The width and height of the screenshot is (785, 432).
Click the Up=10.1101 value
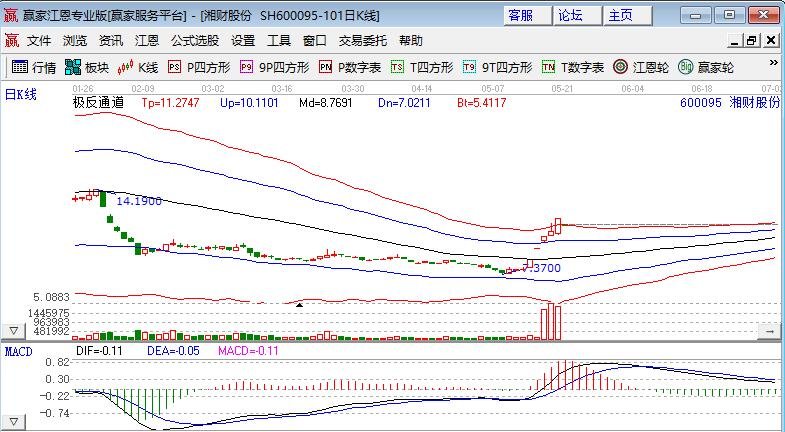[249, 103]
